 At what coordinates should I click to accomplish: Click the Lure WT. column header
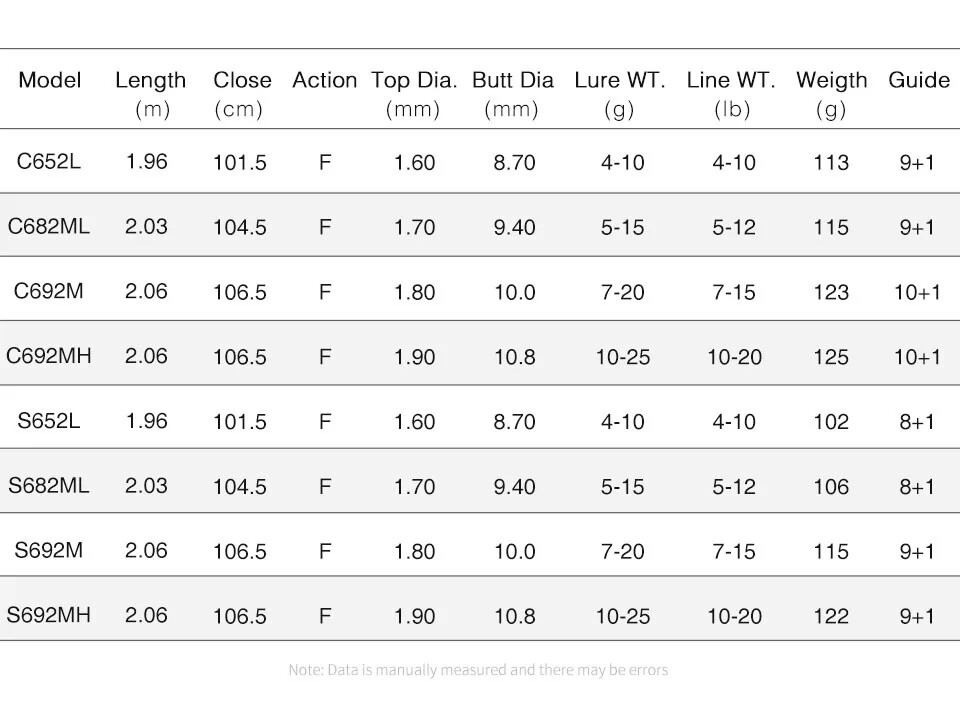(x=619, y=93)
